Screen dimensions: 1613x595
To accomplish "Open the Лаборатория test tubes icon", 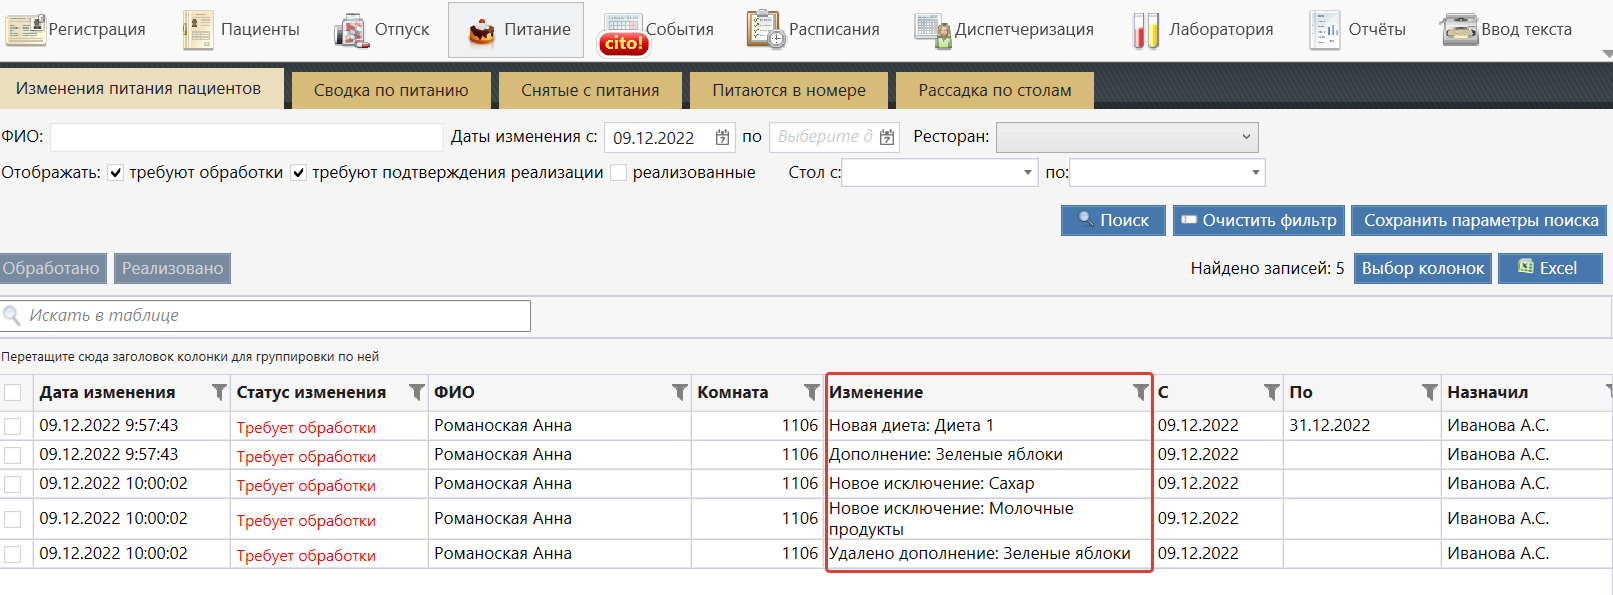I will coord(1145,30).
